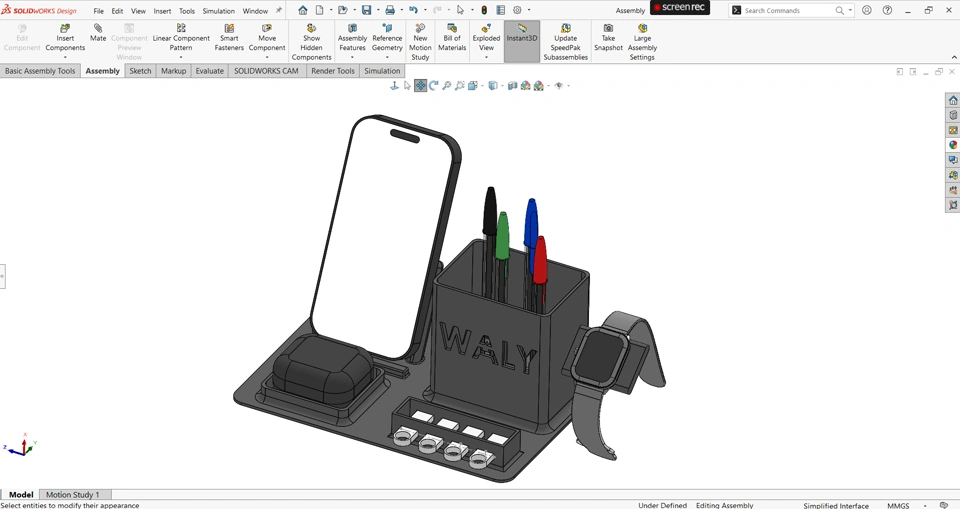This screenshot has height=509, width=960.
Task: Open the Assembly Features dropdown
Action: tap(352, 57)
